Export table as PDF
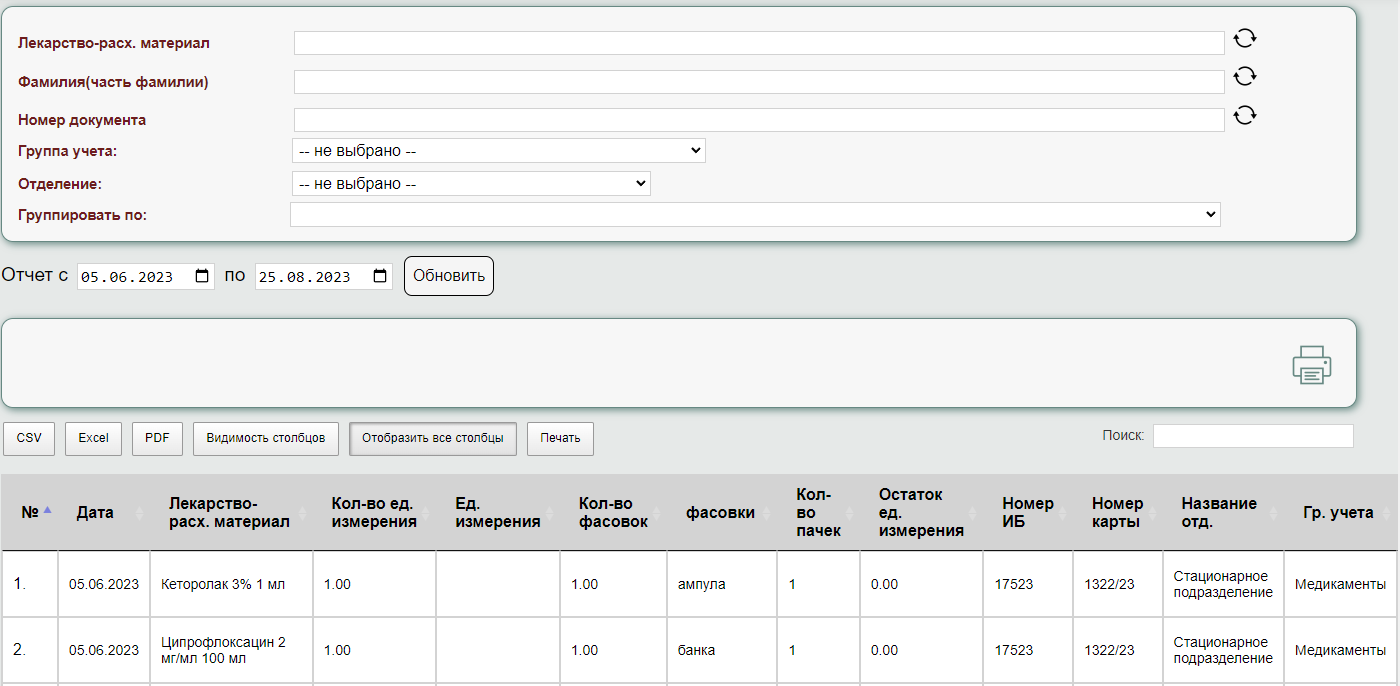 [157, 438]
